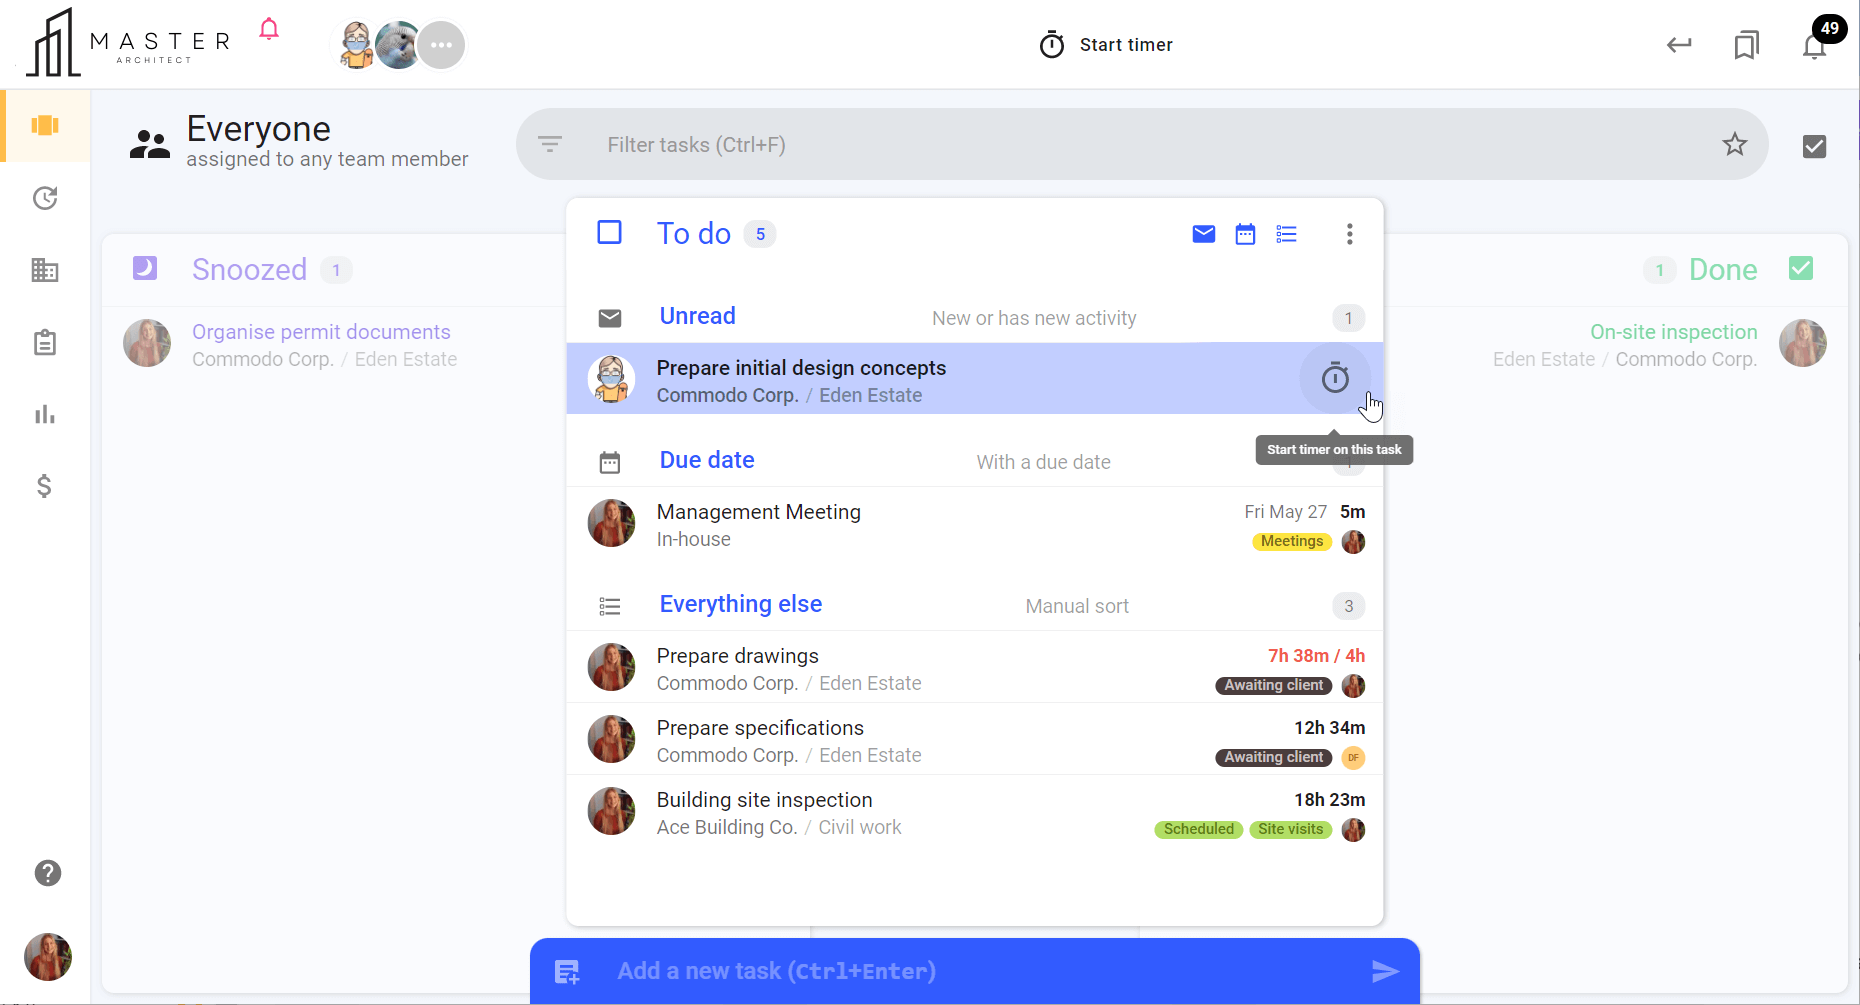Click the To do count badge 5
This screenshot has width=1860, height=1005.
tap(760, 234)
